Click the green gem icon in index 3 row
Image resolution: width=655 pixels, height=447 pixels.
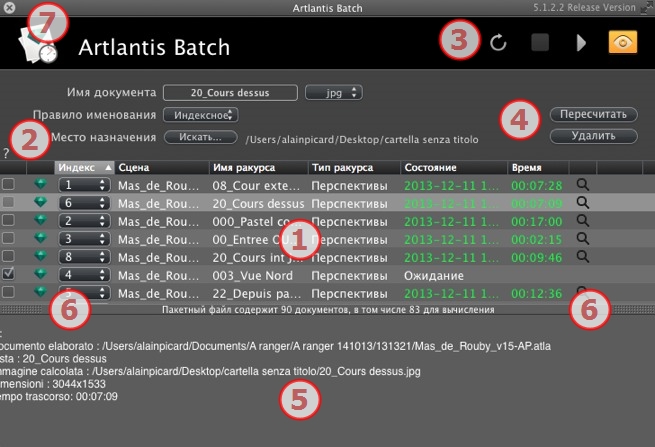[x=41, y=238]
